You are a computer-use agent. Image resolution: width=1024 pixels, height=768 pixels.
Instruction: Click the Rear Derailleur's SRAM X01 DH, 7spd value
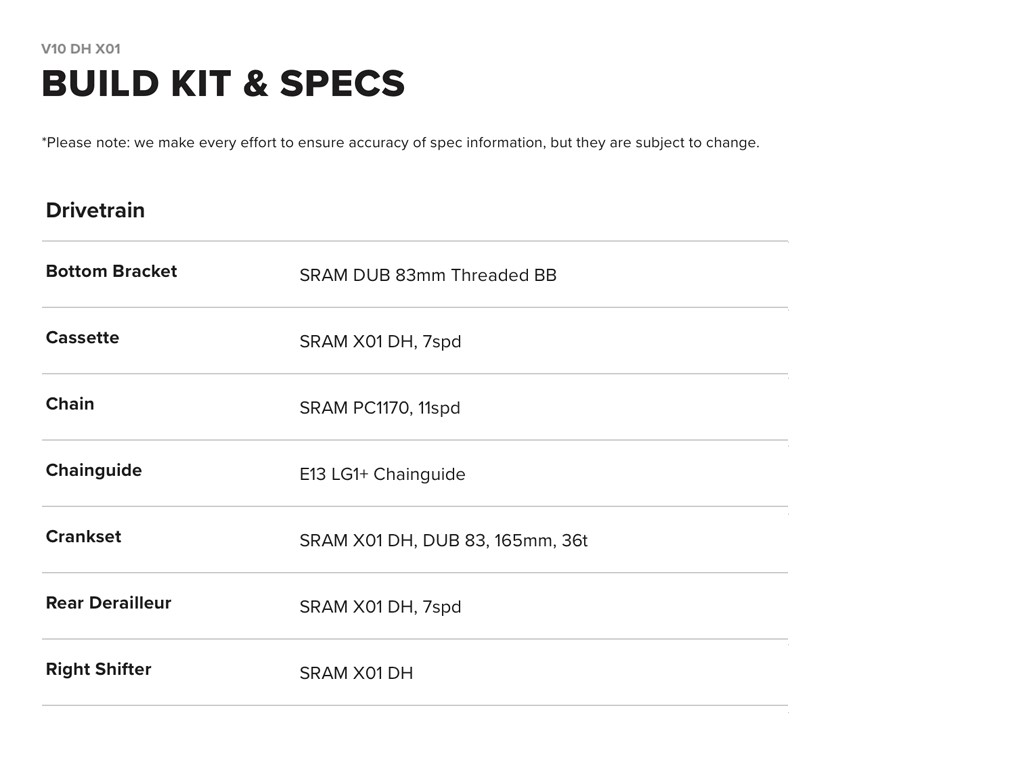click(x=380, y=607)
